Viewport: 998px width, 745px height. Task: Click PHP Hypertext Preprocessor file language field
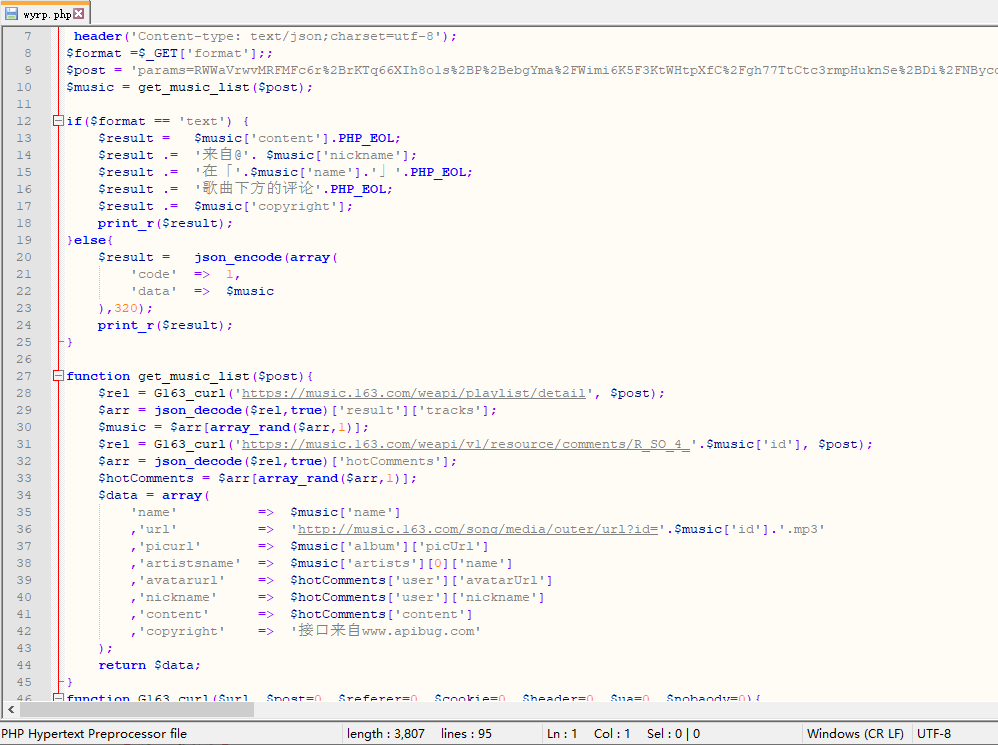[x=95, y=733]
